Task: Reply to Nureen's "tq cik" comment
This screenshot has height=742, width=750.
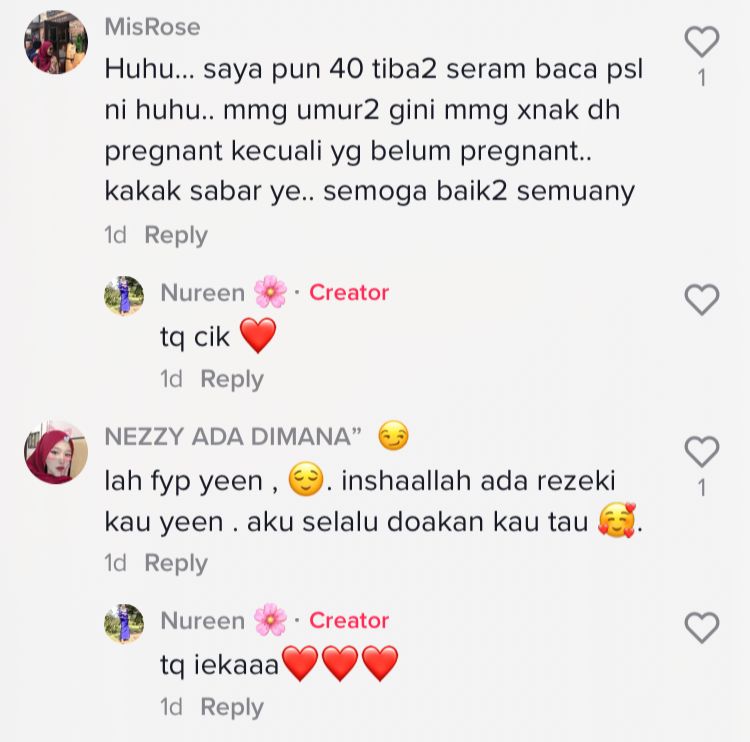Action: (x=232, y=379)
